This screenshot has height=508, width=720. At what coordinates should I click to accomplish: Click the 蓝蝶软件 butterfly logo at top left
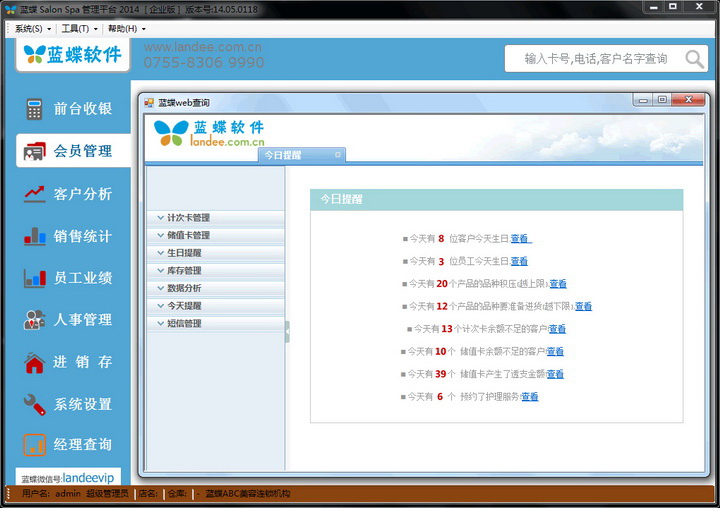tap(73, 55)
